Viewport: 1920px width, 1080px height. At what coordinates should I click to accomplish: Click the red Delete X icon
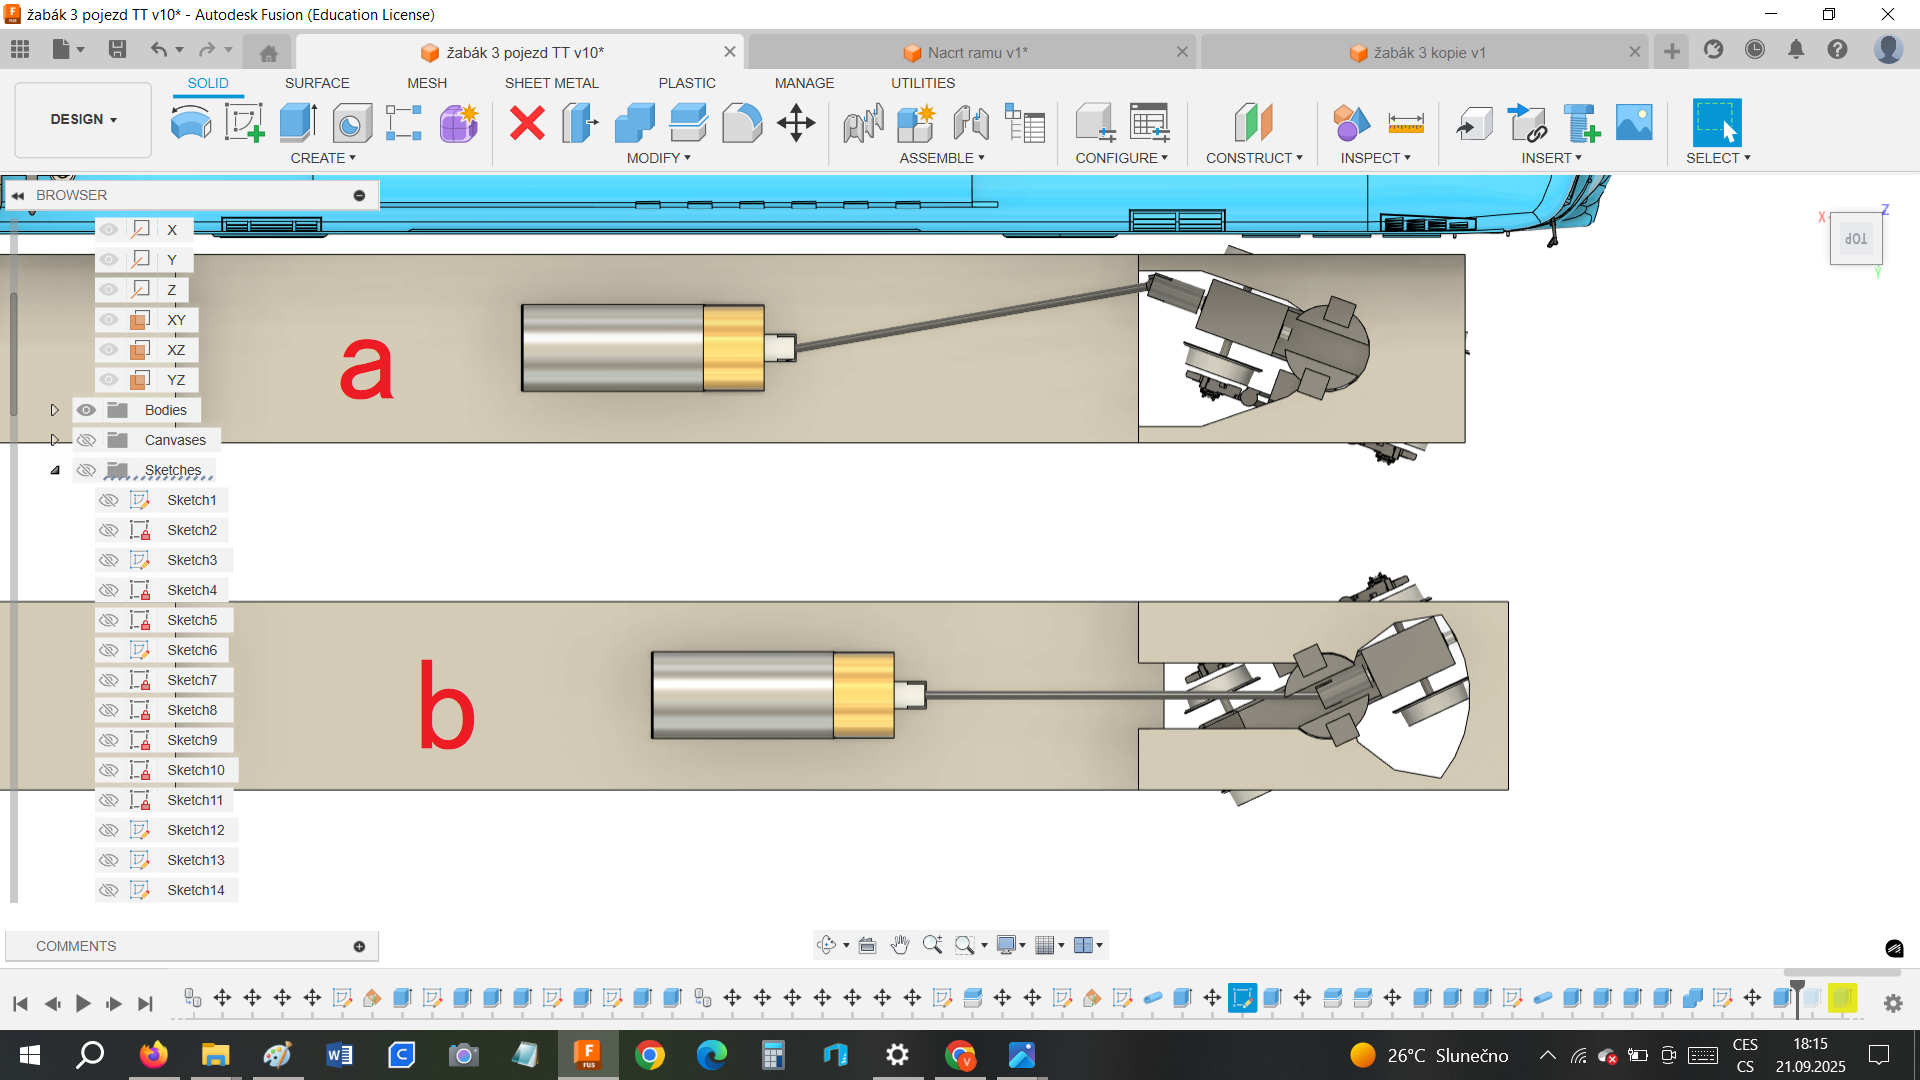pos(527,123)
